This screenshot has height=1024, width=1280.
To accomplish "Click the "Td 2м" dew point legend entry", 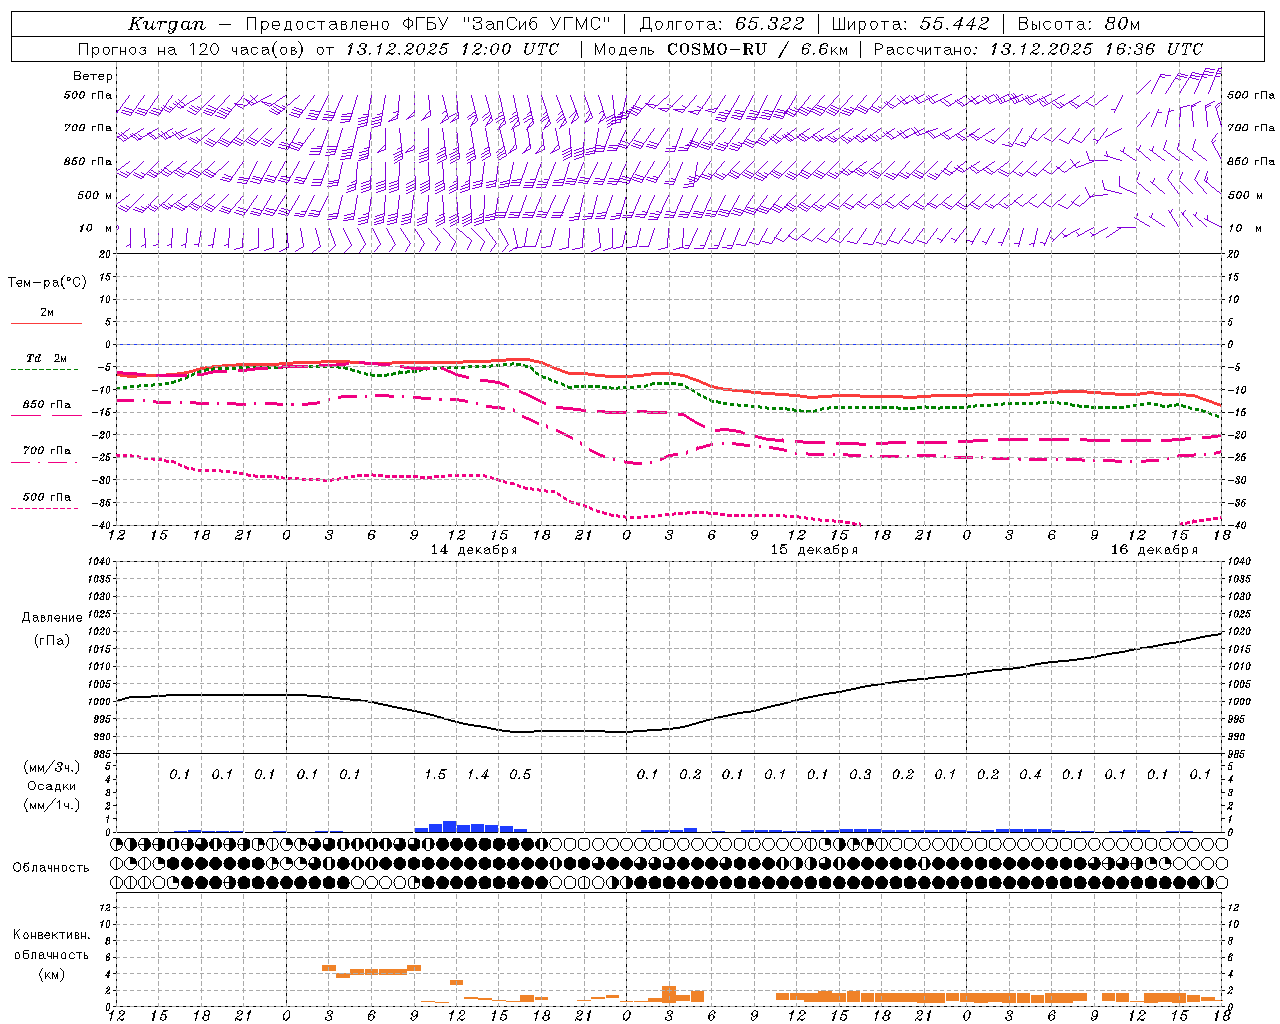I will [x=47, y=358].
